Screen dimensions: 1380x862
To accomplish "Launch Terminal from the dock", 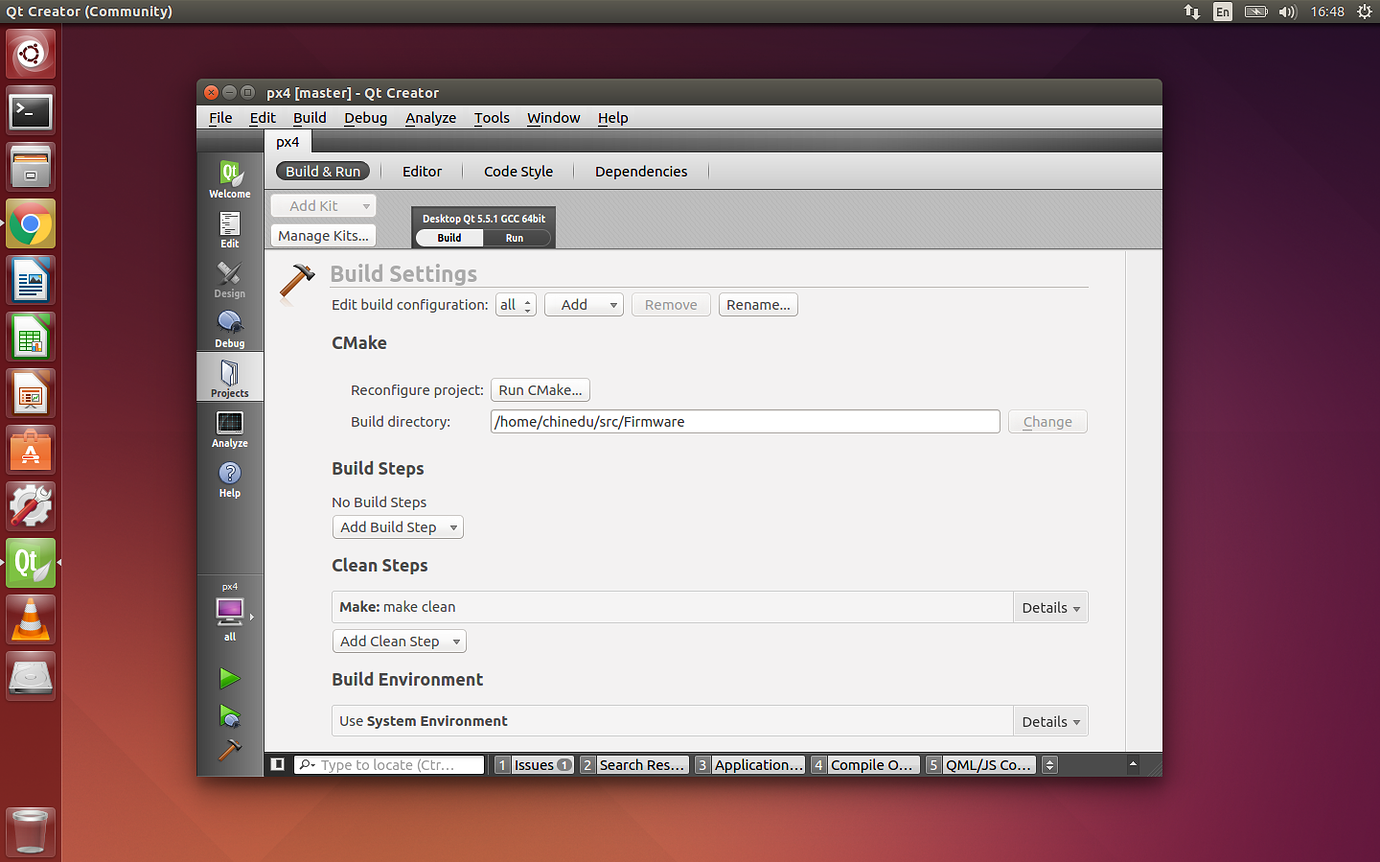I will (31, 111).
